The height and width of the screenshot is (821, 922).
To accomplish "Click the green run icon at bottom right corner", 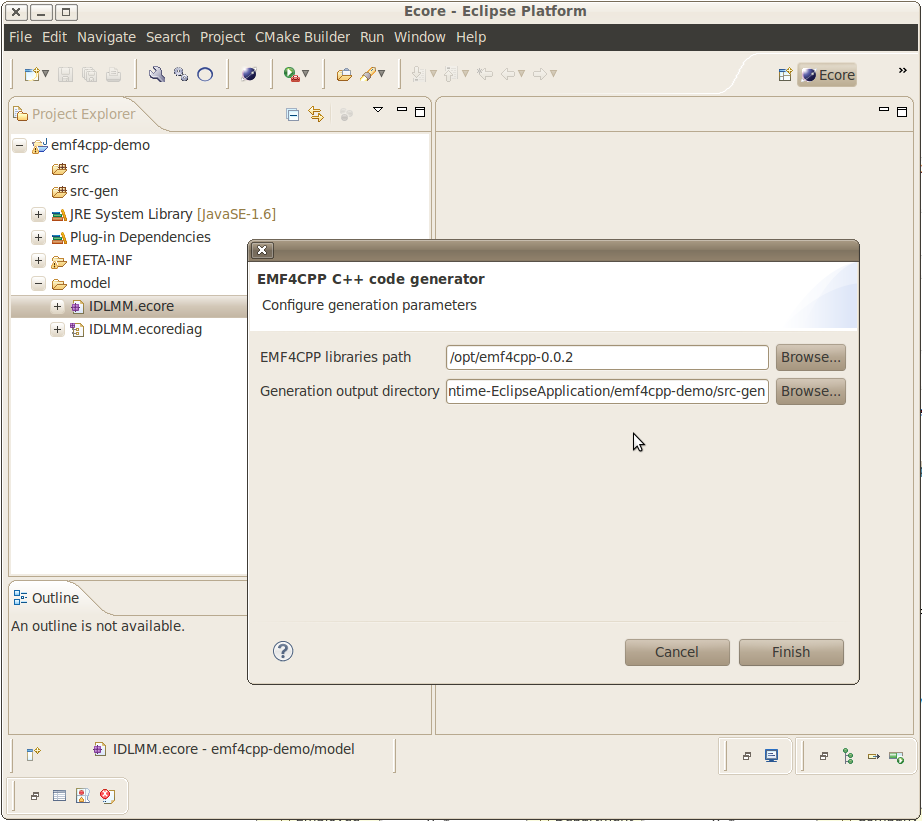I will click(896, 757).
